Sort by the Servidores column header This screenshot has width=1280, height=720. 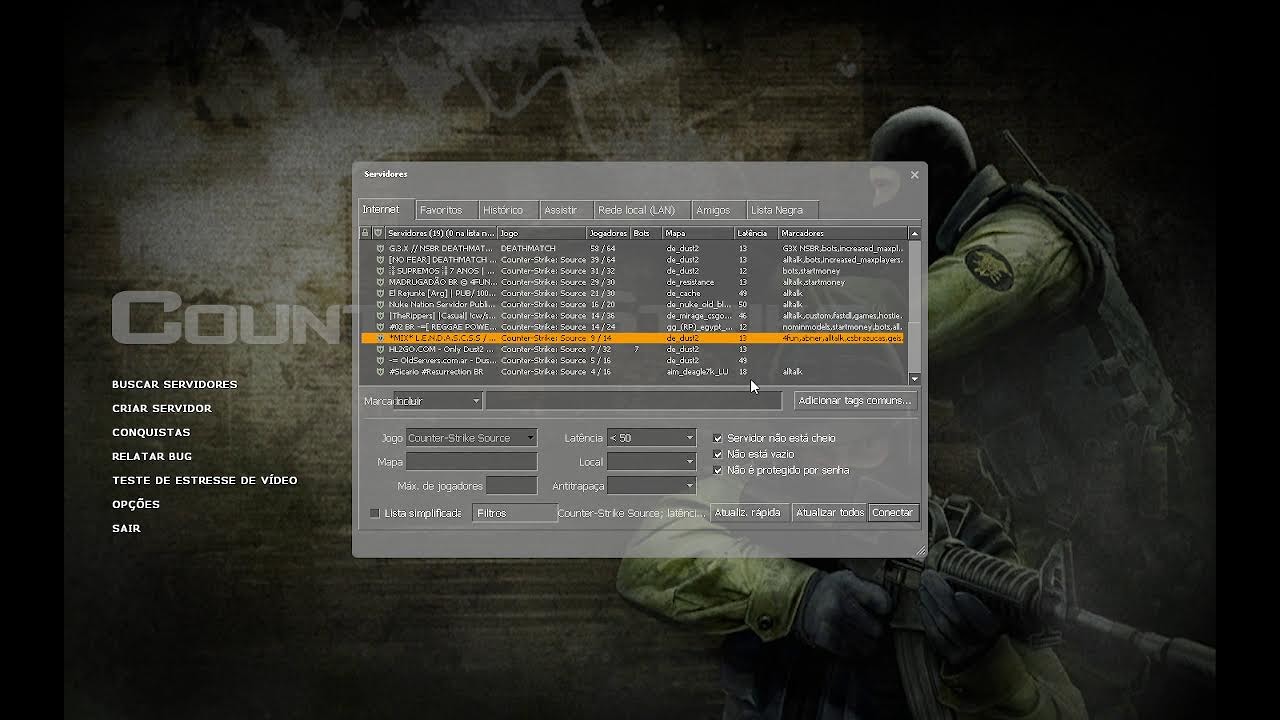click(441, 233)
